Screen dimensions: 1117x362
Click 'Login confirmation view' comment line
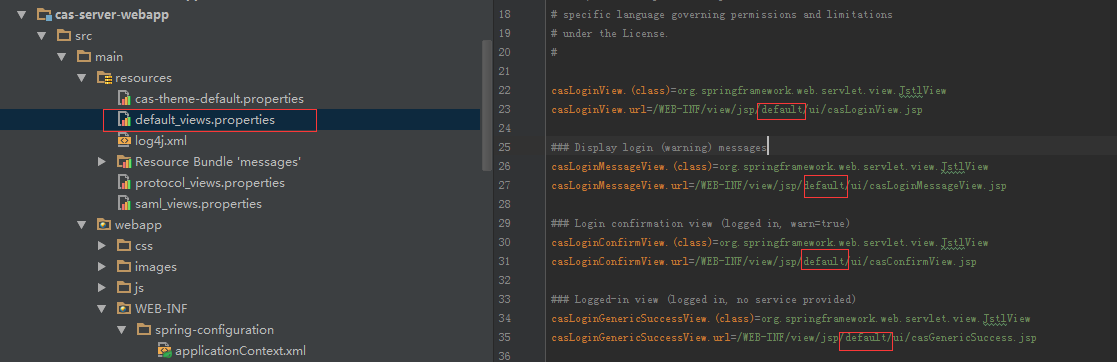point(700,224)
